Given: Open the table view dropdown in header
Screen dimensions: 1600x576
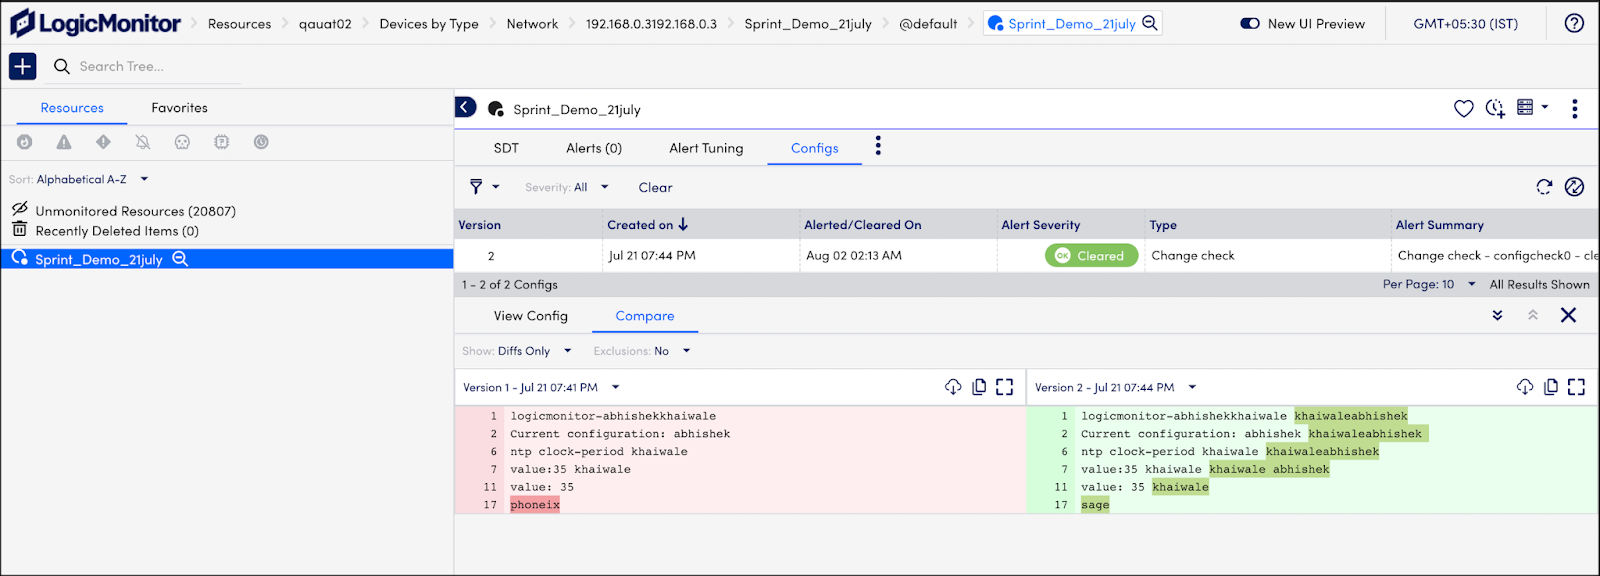Looking at the screenshot, I should coord(1532,107).
